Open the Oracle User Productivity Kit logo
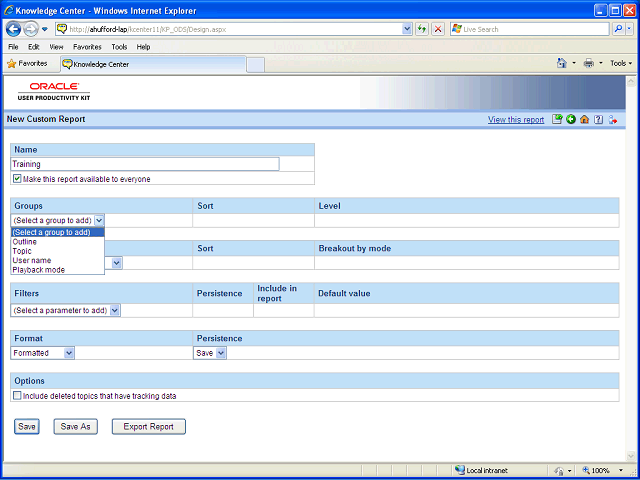 [54, 91]
